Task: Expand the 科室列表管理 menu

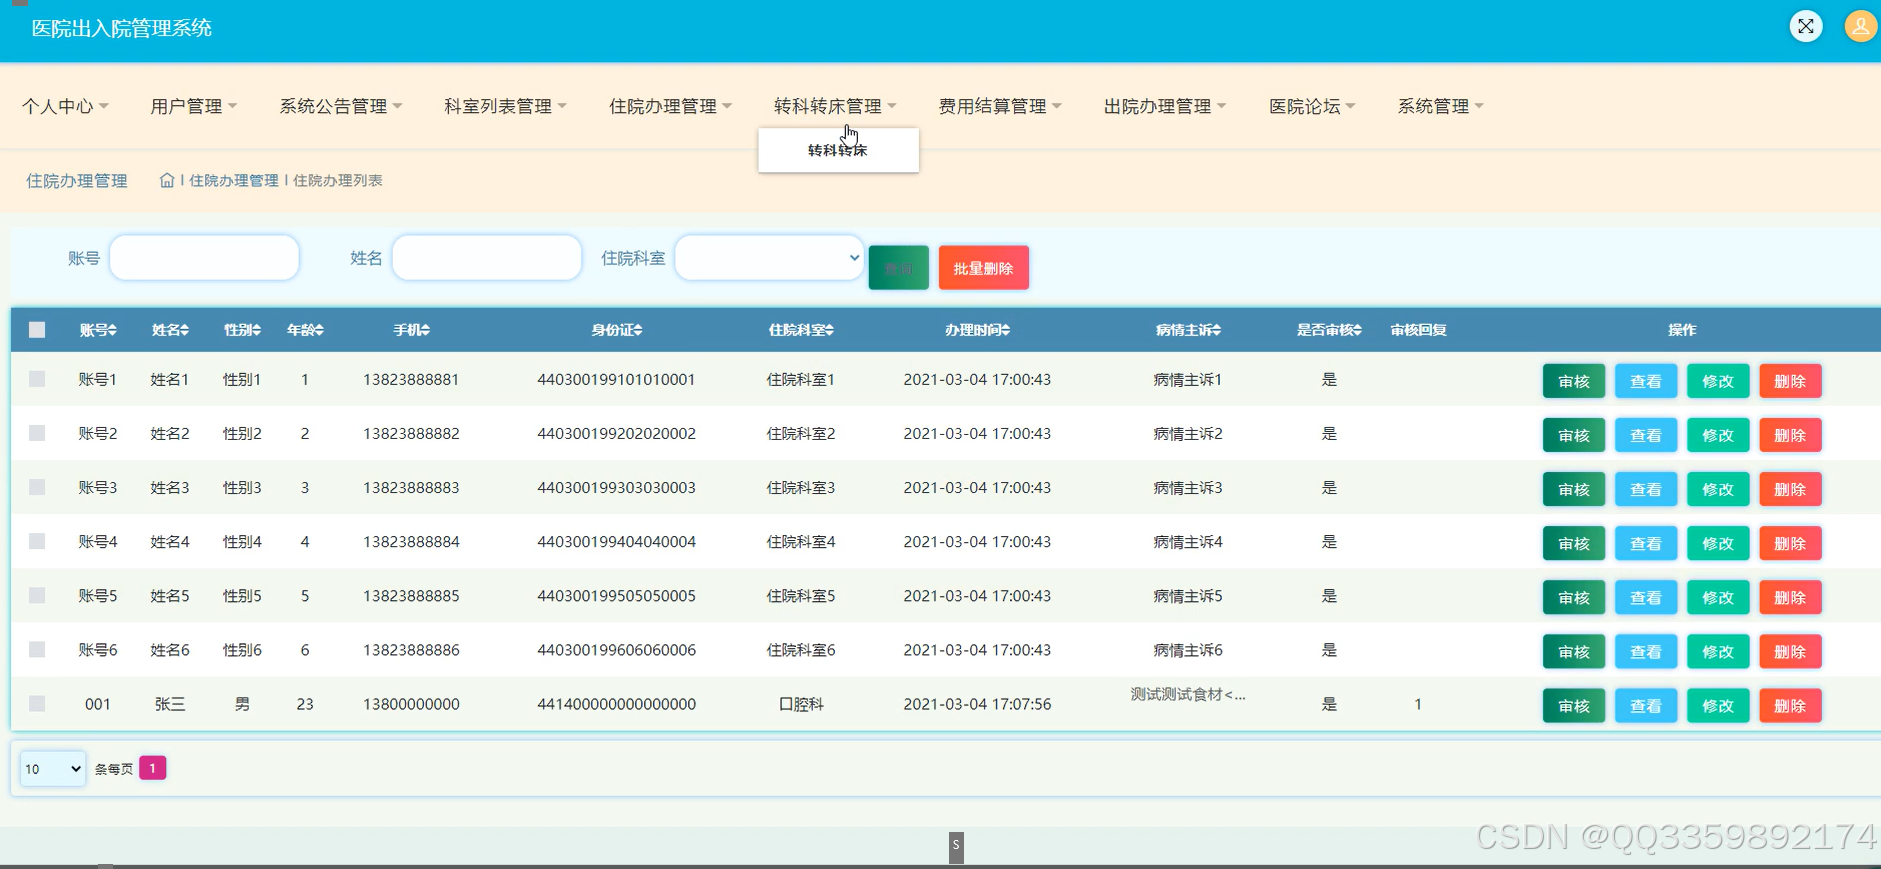Action: point(505,106)
